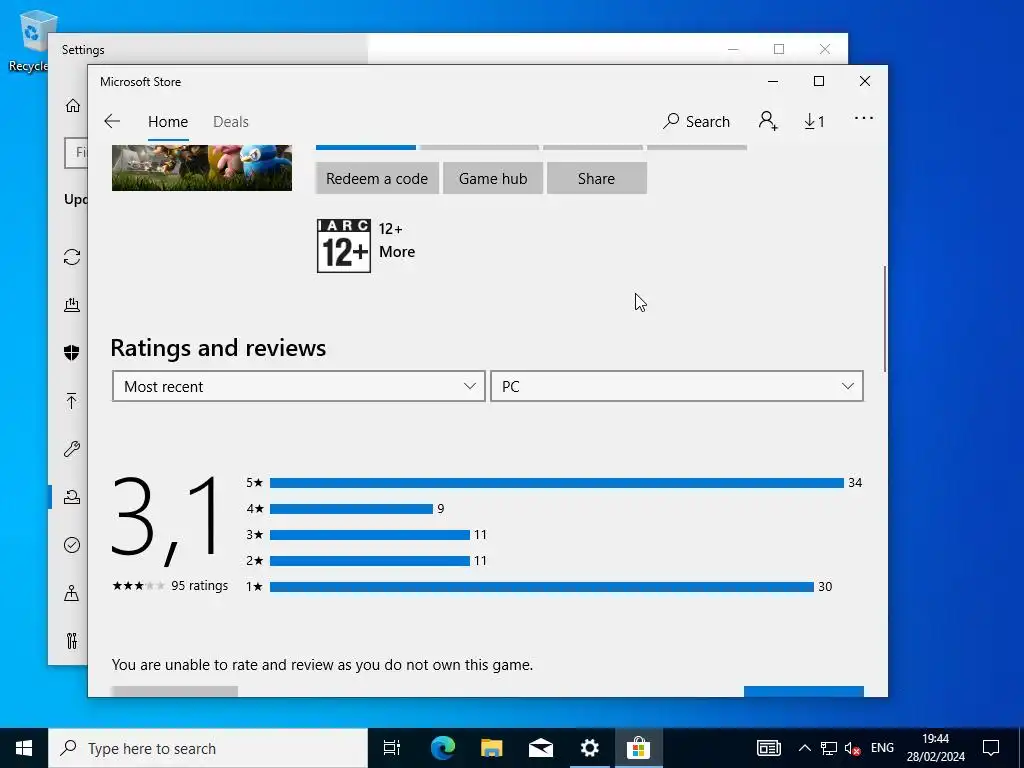
Task: Click the Settings window home icon
Action: point(72,105)
